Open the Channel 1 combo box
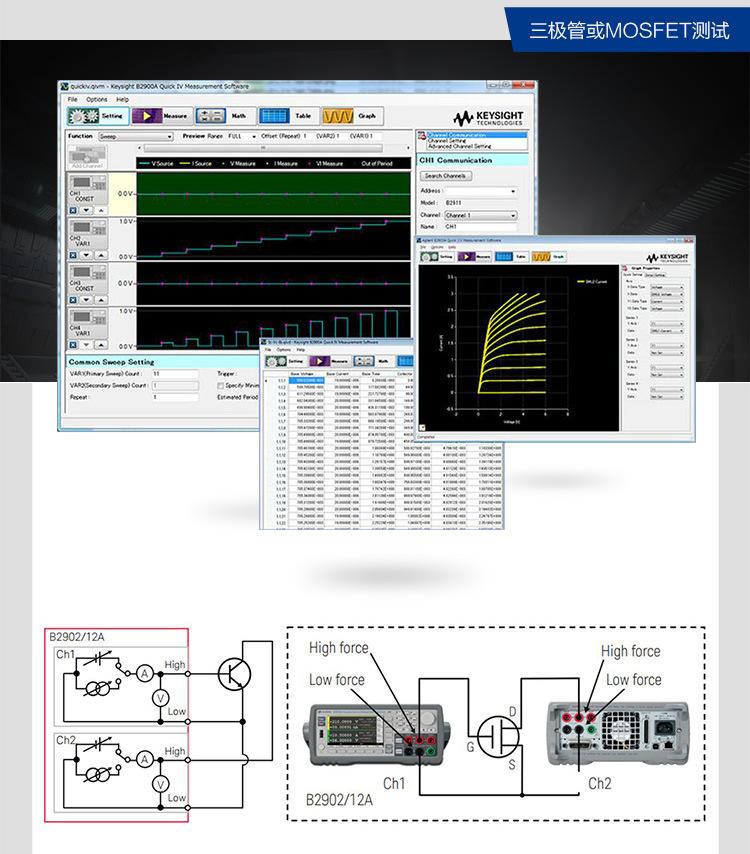The height and width of the screenshot is (854, 750). tap(480, 215)
